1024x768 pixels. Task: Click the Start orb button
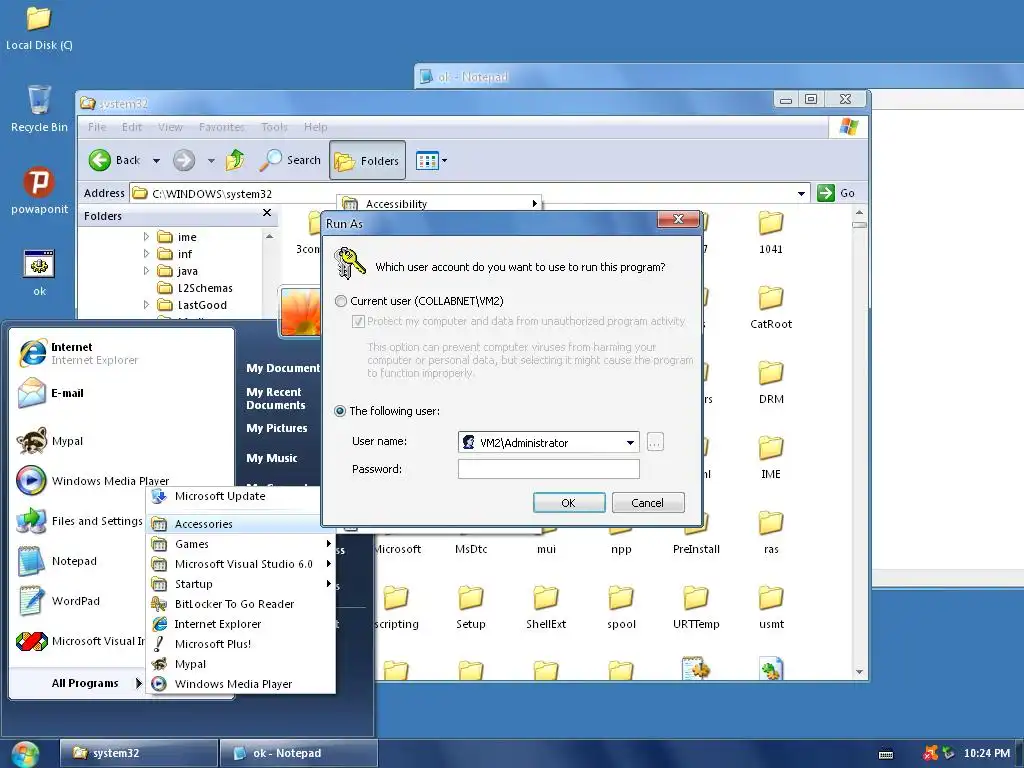coord(25,754)
